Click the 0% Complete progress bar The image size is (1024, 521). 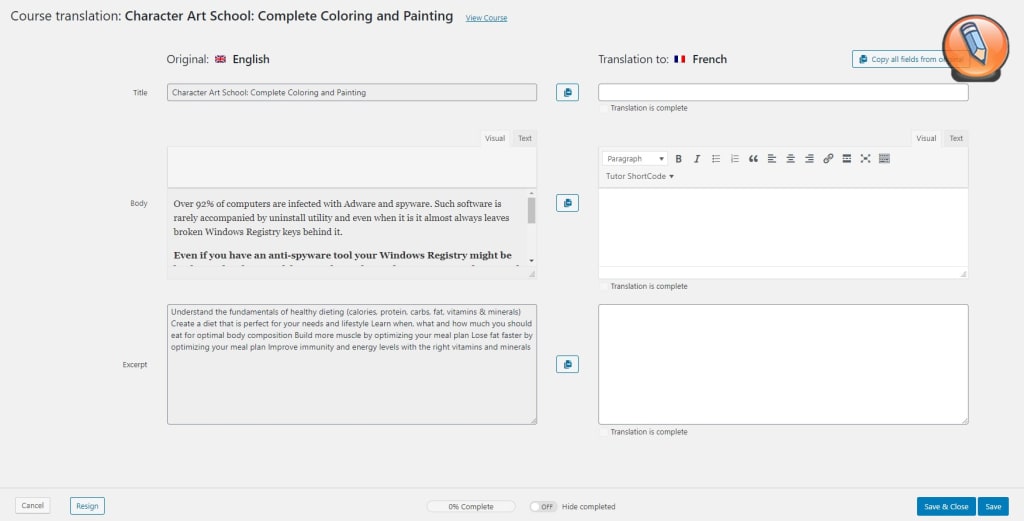471,507
